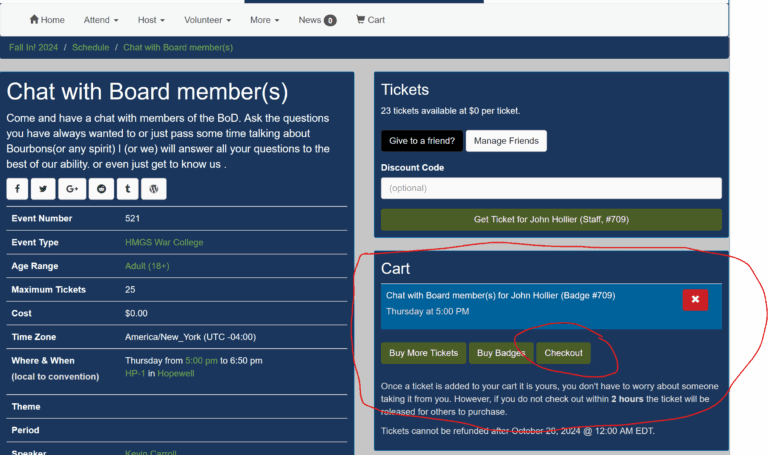Share event on Tumblr
The height and width of the screenshot is (455, 768).
[x=127, y=189]
